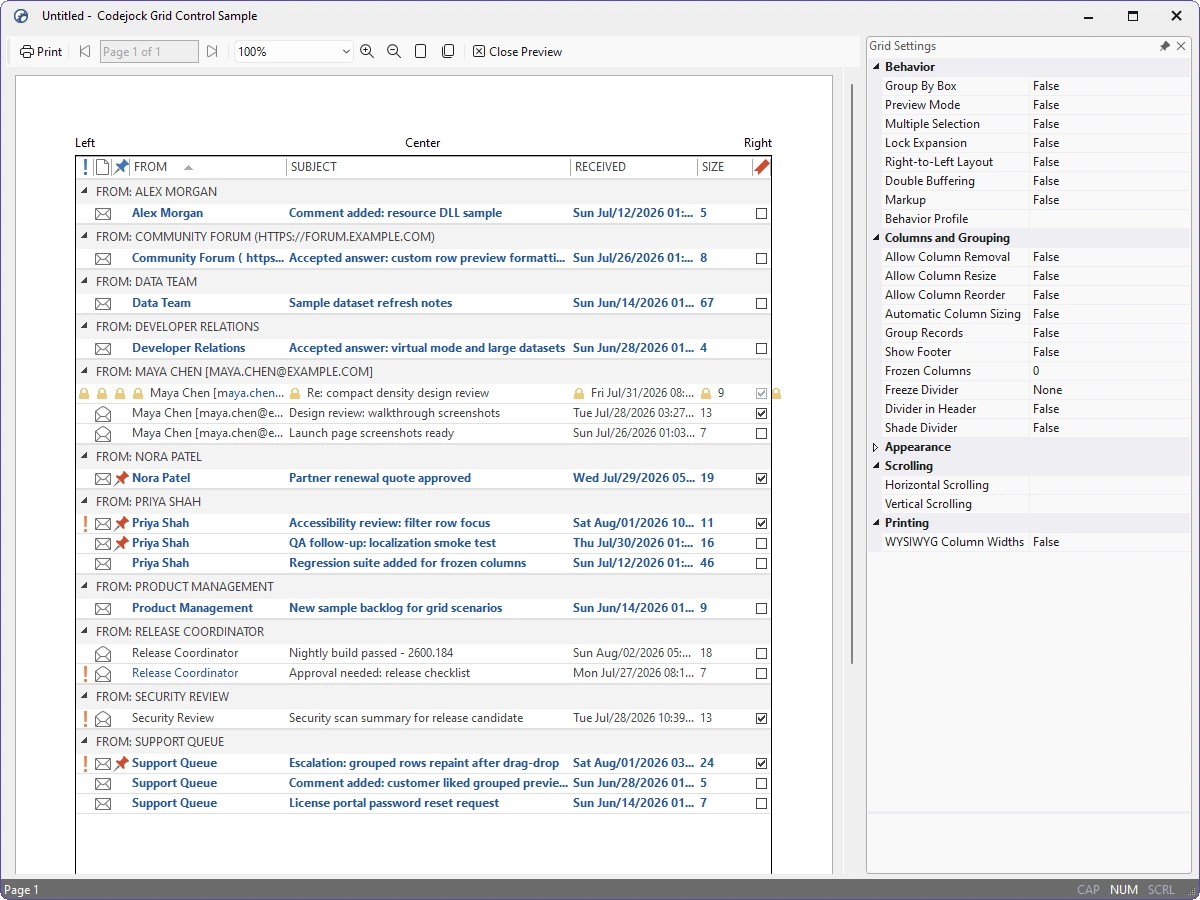Check the Alex Morgan row checkbox
This screenshot has width=1200, height=900.
[x=761, y=213]
